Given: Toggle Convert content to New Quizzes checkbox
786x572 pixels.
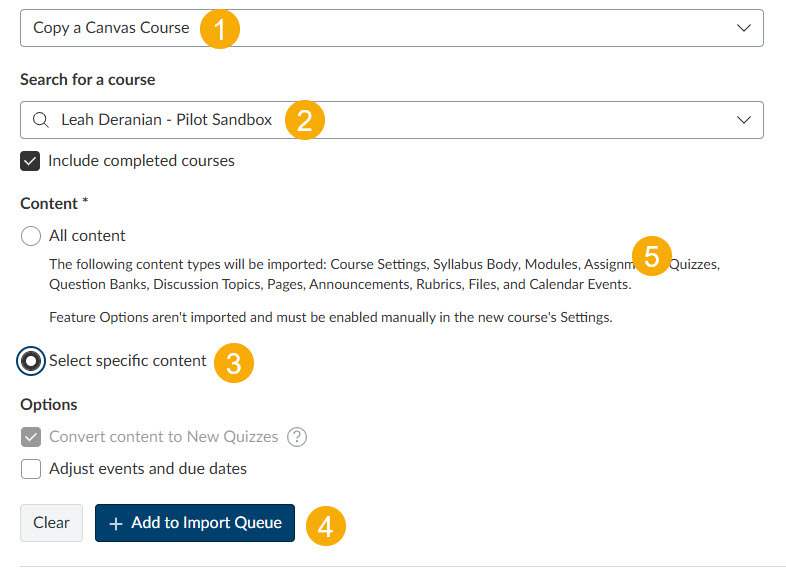Looking at the screenshot, I should 31,437.
